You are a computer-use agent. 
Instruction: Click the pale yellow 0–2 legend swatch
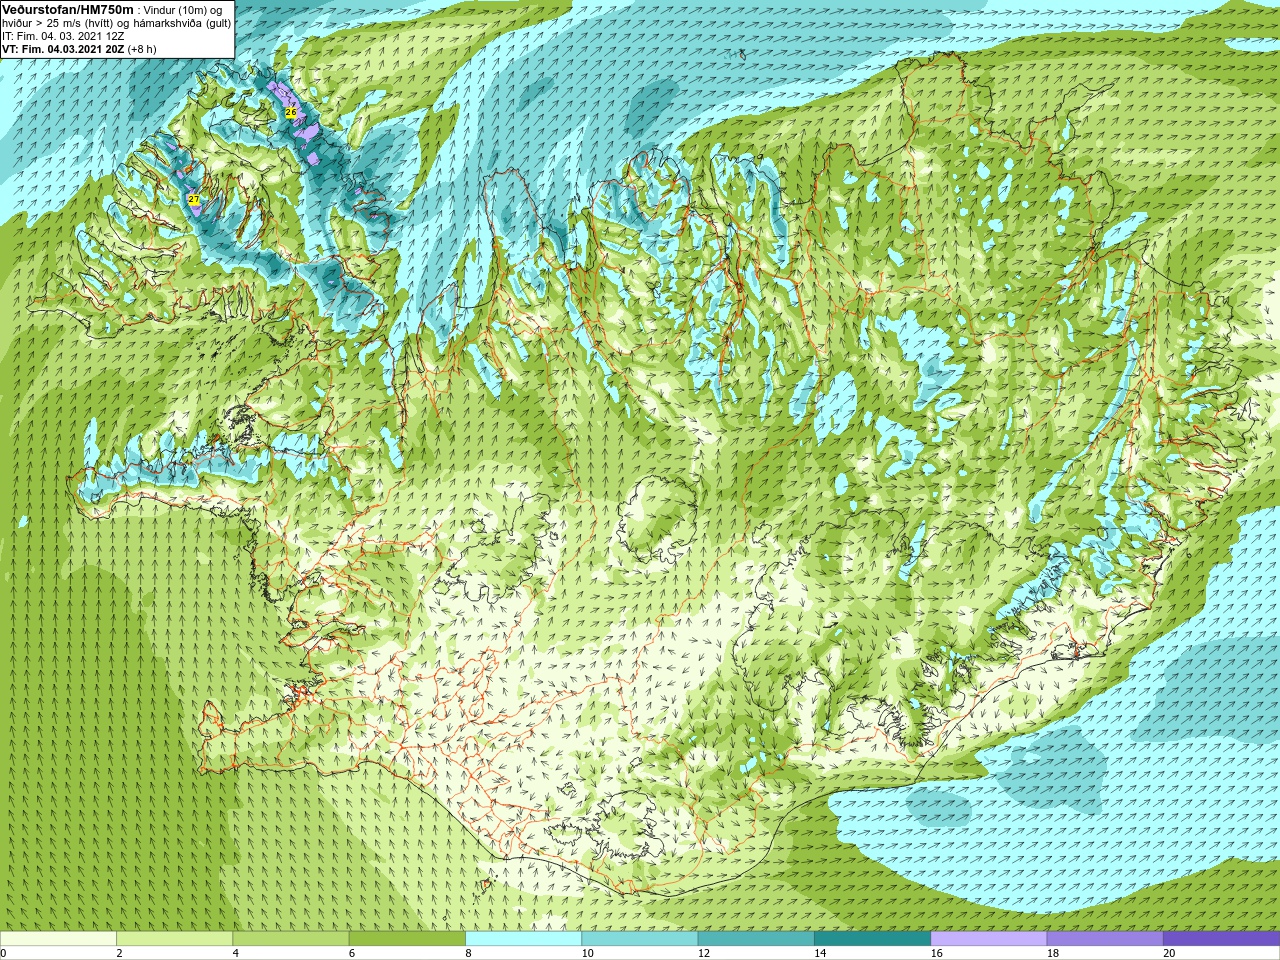click(58, 939)
